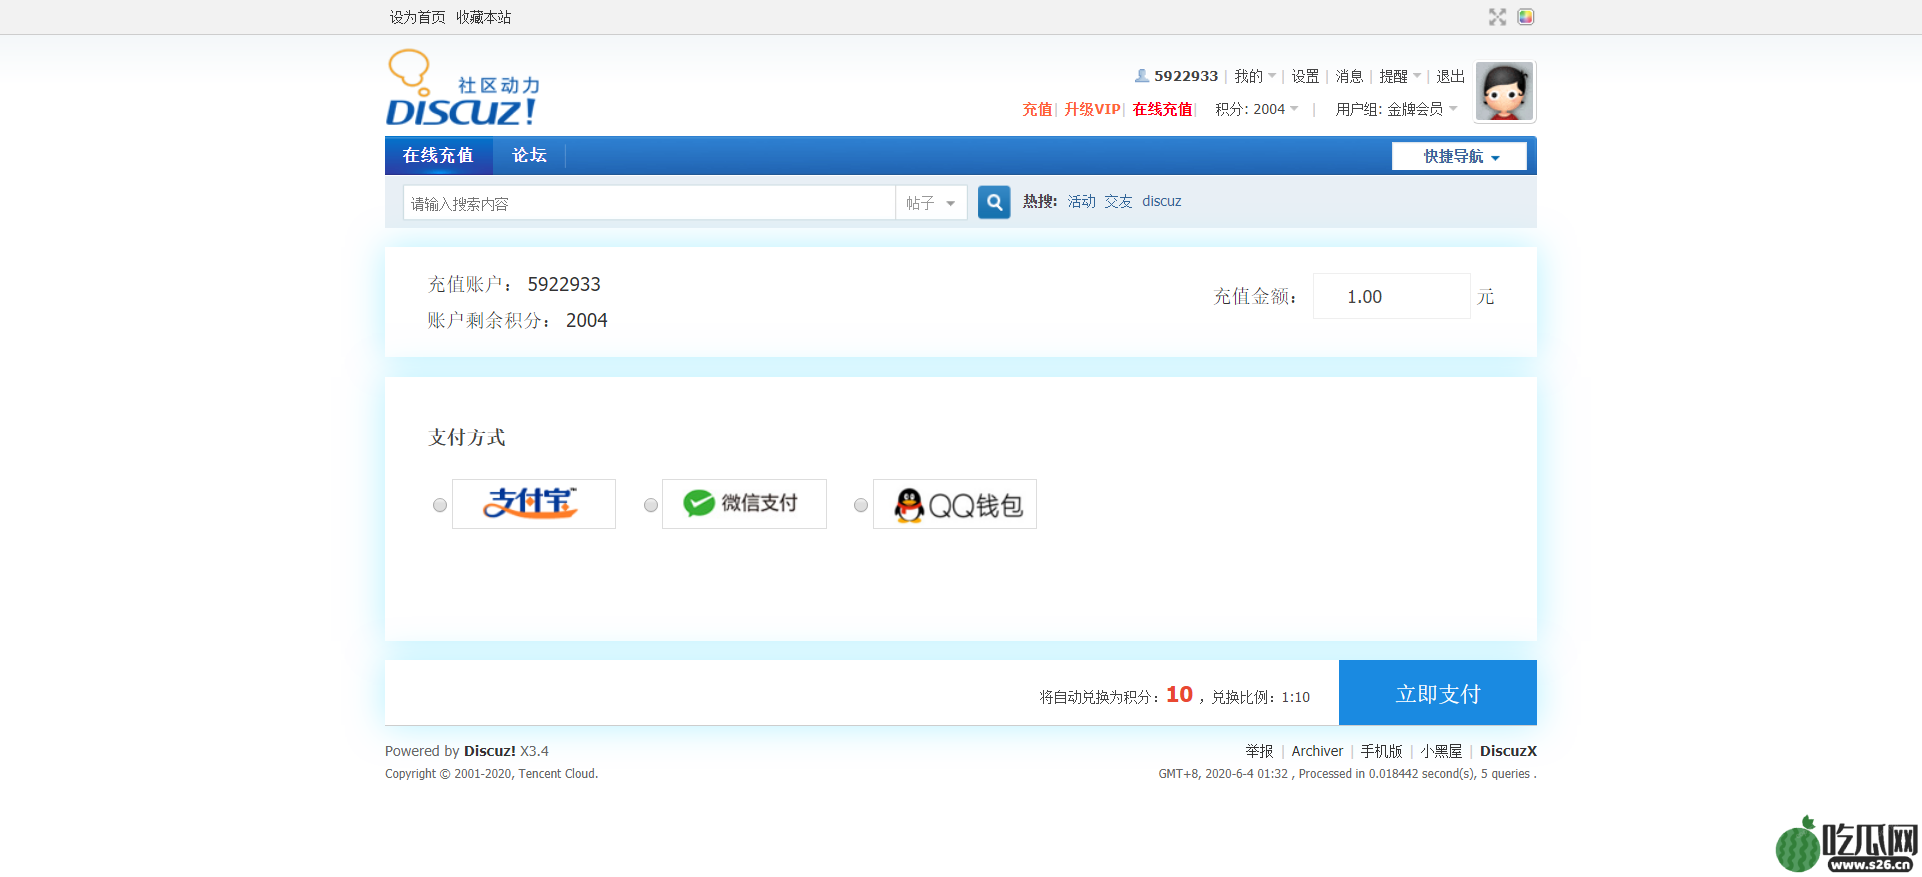Click the 充值金额 amount input field
The image size is (1922, 877).
pos(1391,296)
